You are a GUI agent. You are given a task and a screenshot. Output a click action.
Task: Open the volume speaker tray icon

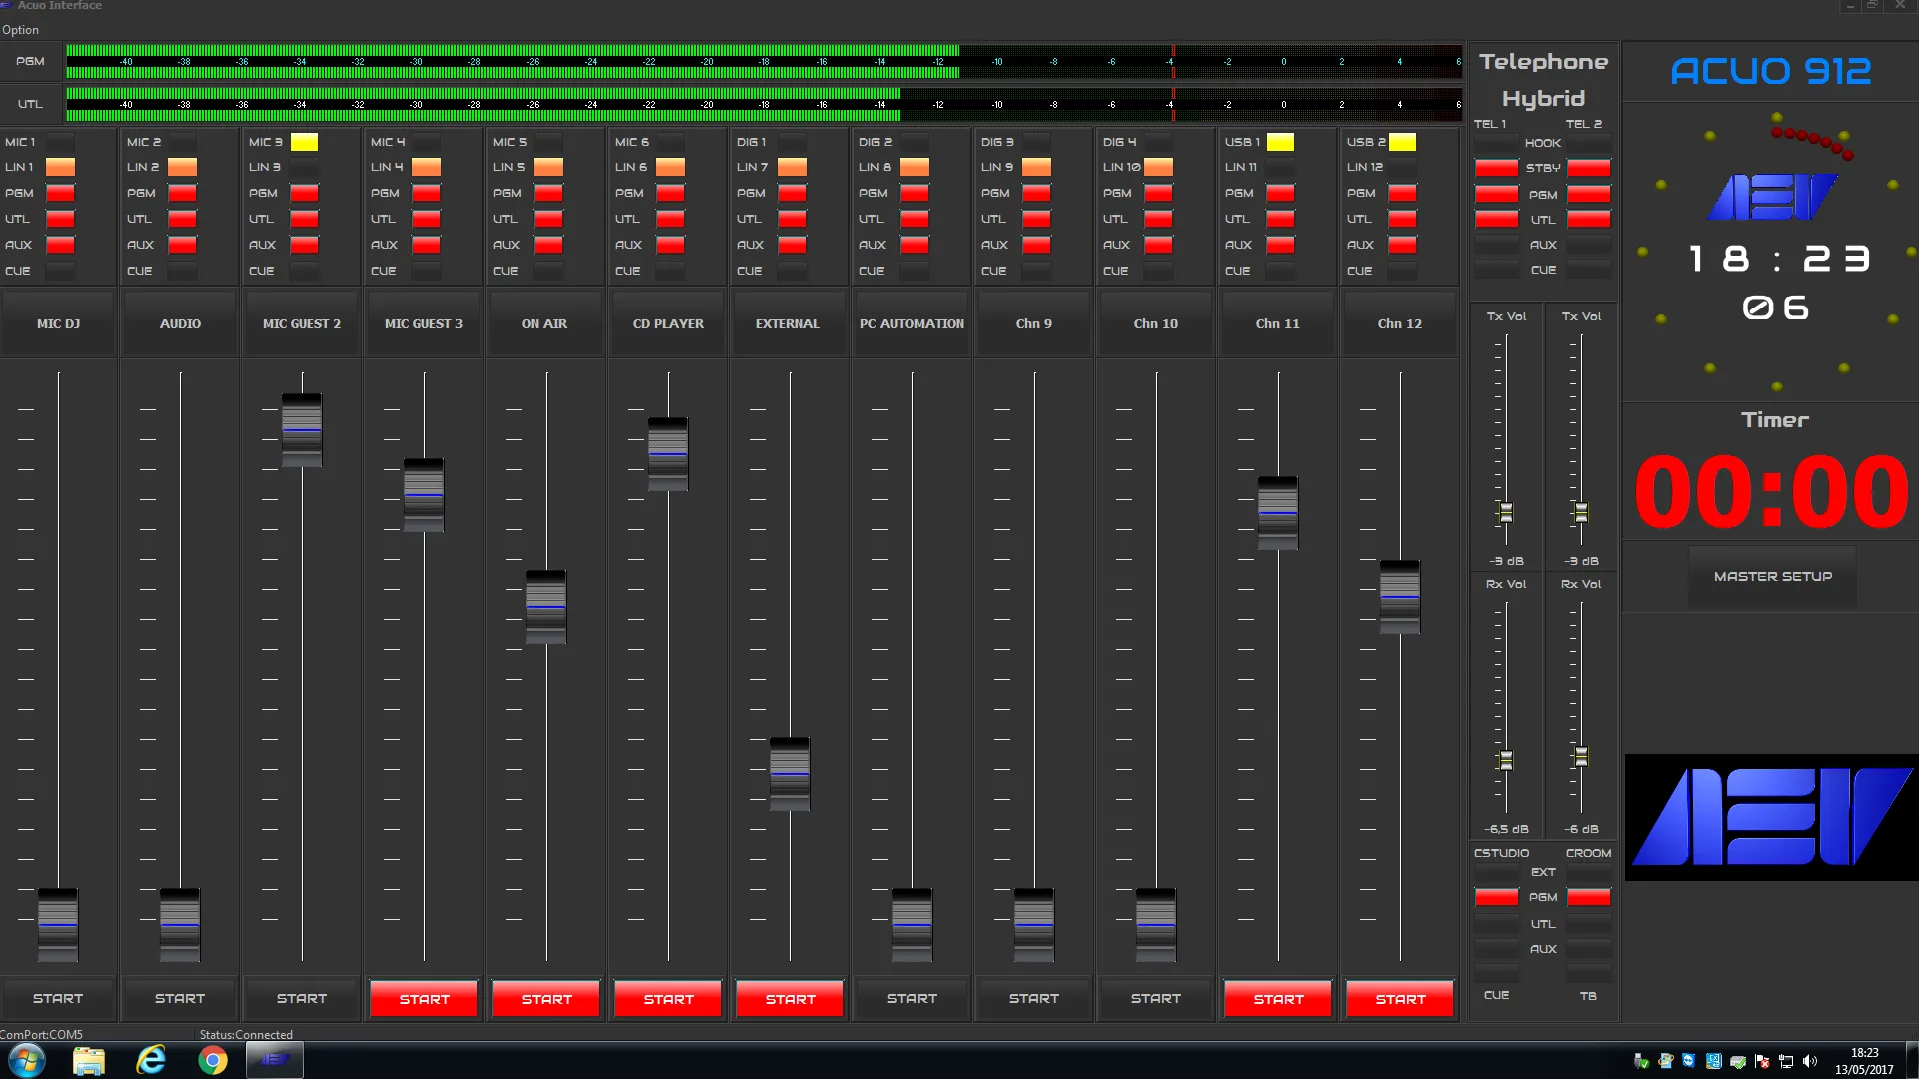point(1810,1061)
